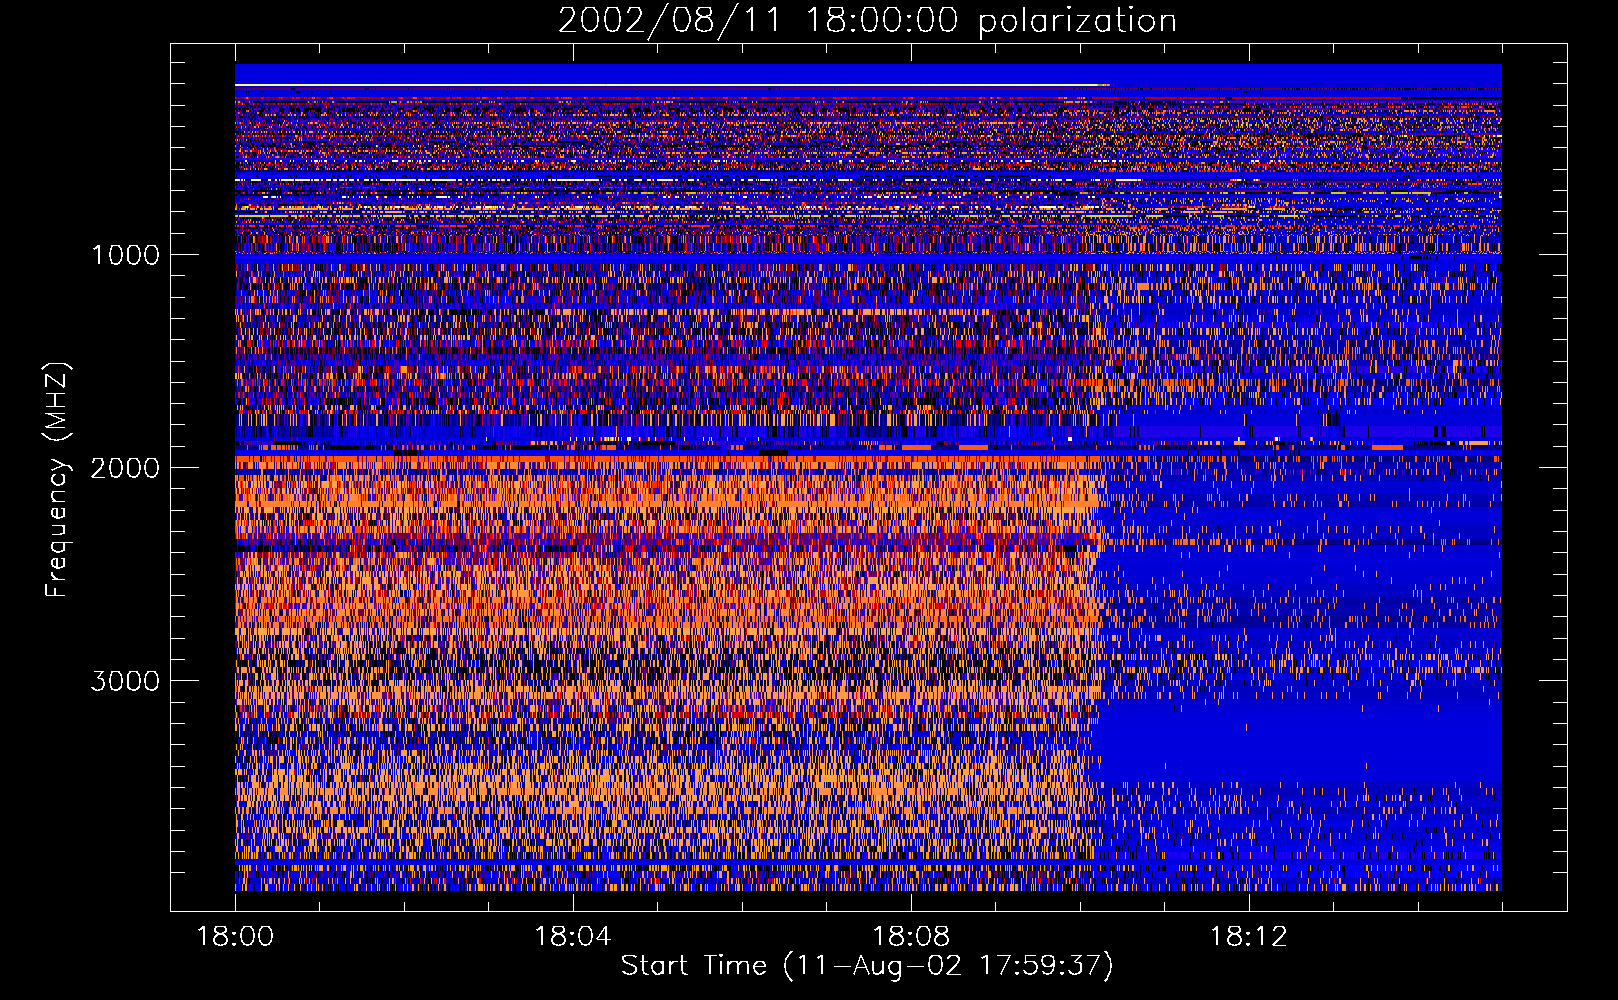
Task: Select the "Frequency (MHZ)" axis label
Action: [x=57, y=480]
